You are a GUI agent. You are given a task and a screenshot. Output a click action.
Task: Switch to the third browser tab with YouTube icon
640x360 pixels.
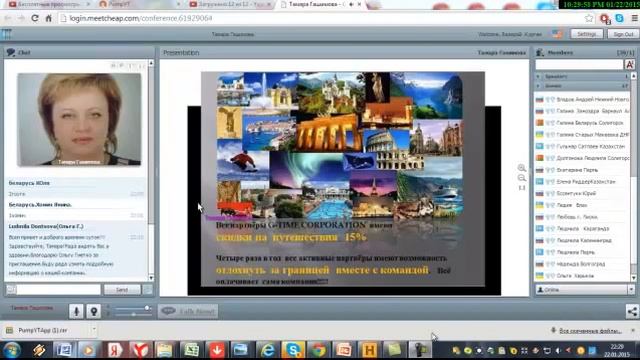pos(230,4)
